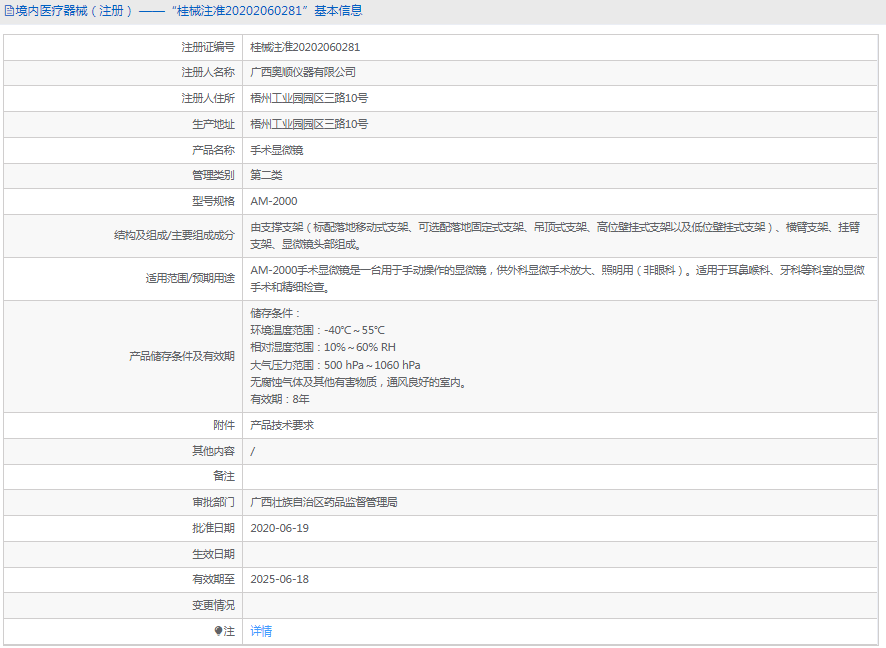Select the line 无腐蚀气体及其他有害物质，通风良好的室内。
The height and width of the screenshot is (648, 886).
point(360,382)
